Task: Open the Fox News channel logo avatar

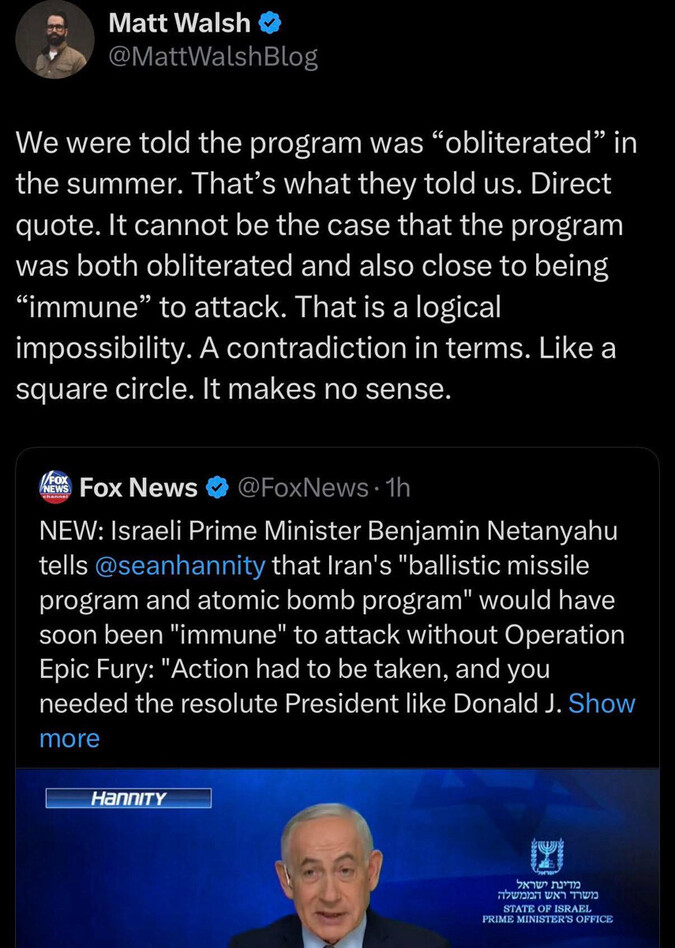Action: pos(55,486)
